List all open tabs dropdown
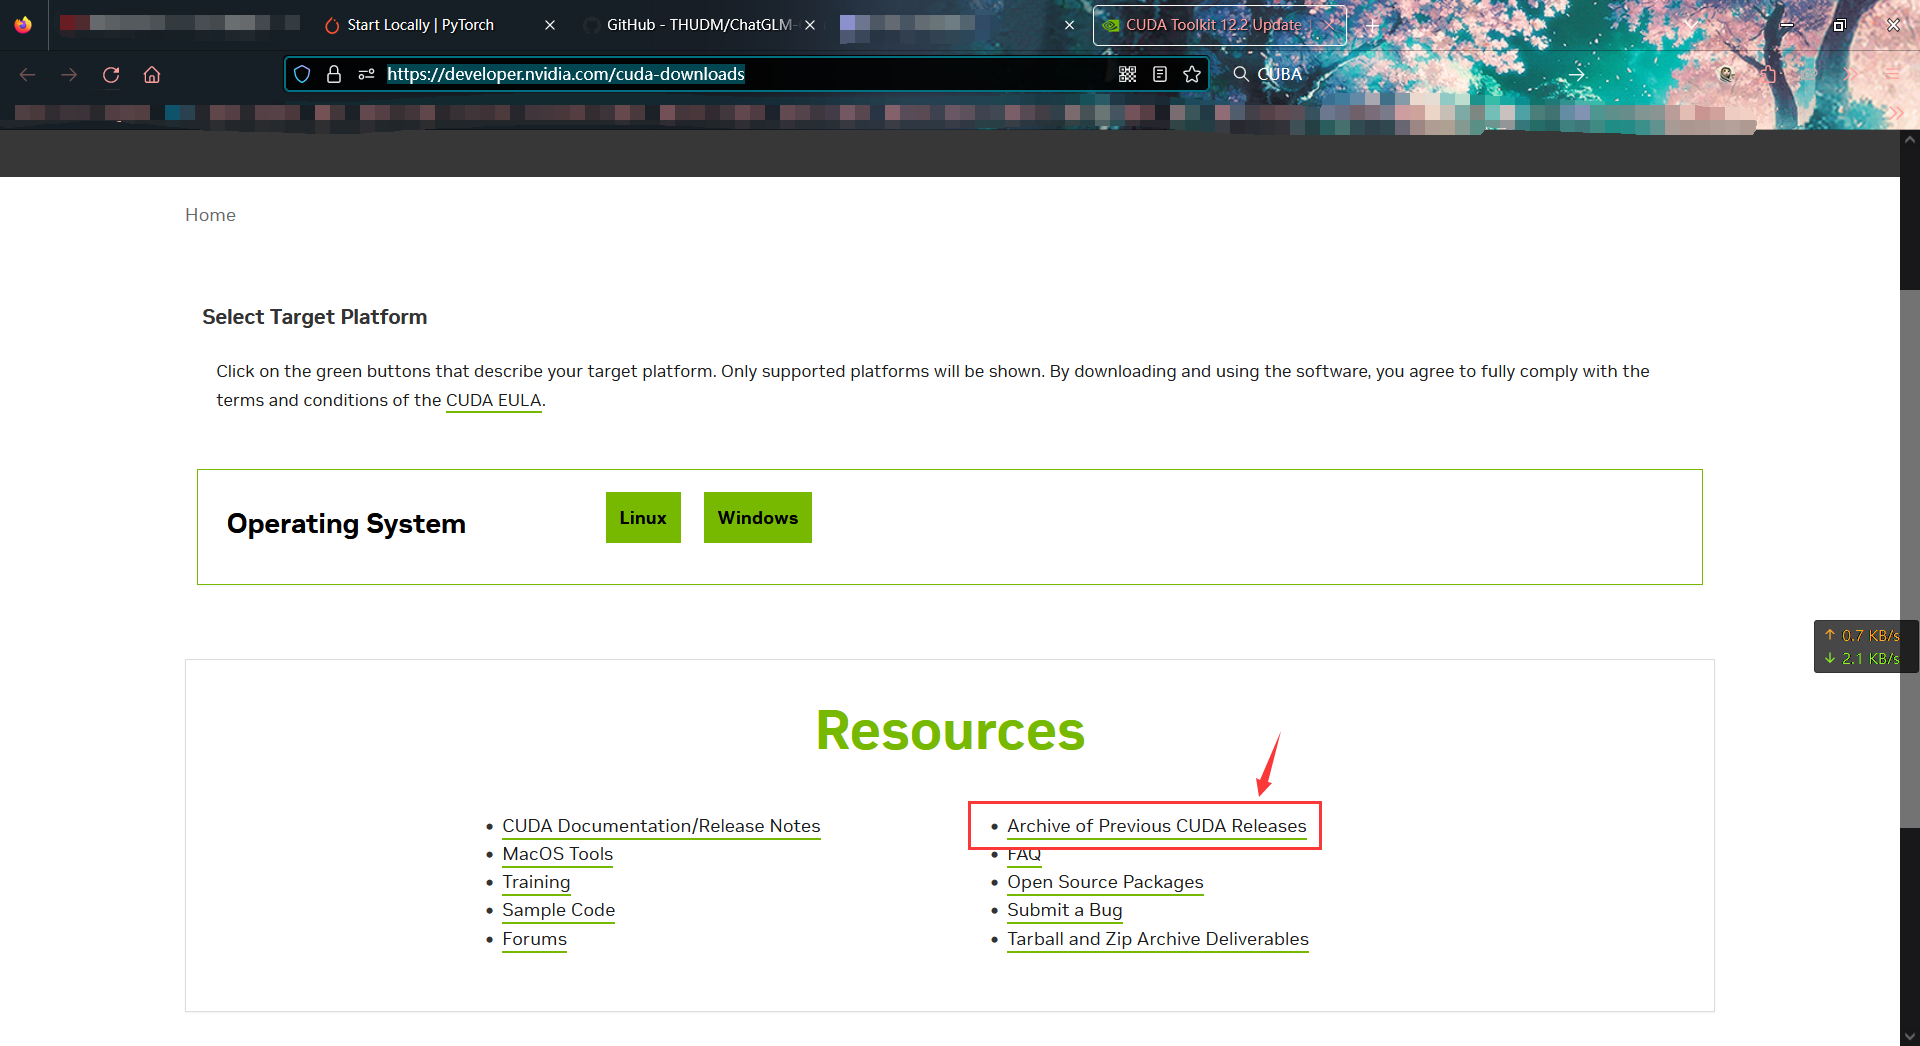The height and width of the screenshot is (1046, 1920). (1690, 25)
